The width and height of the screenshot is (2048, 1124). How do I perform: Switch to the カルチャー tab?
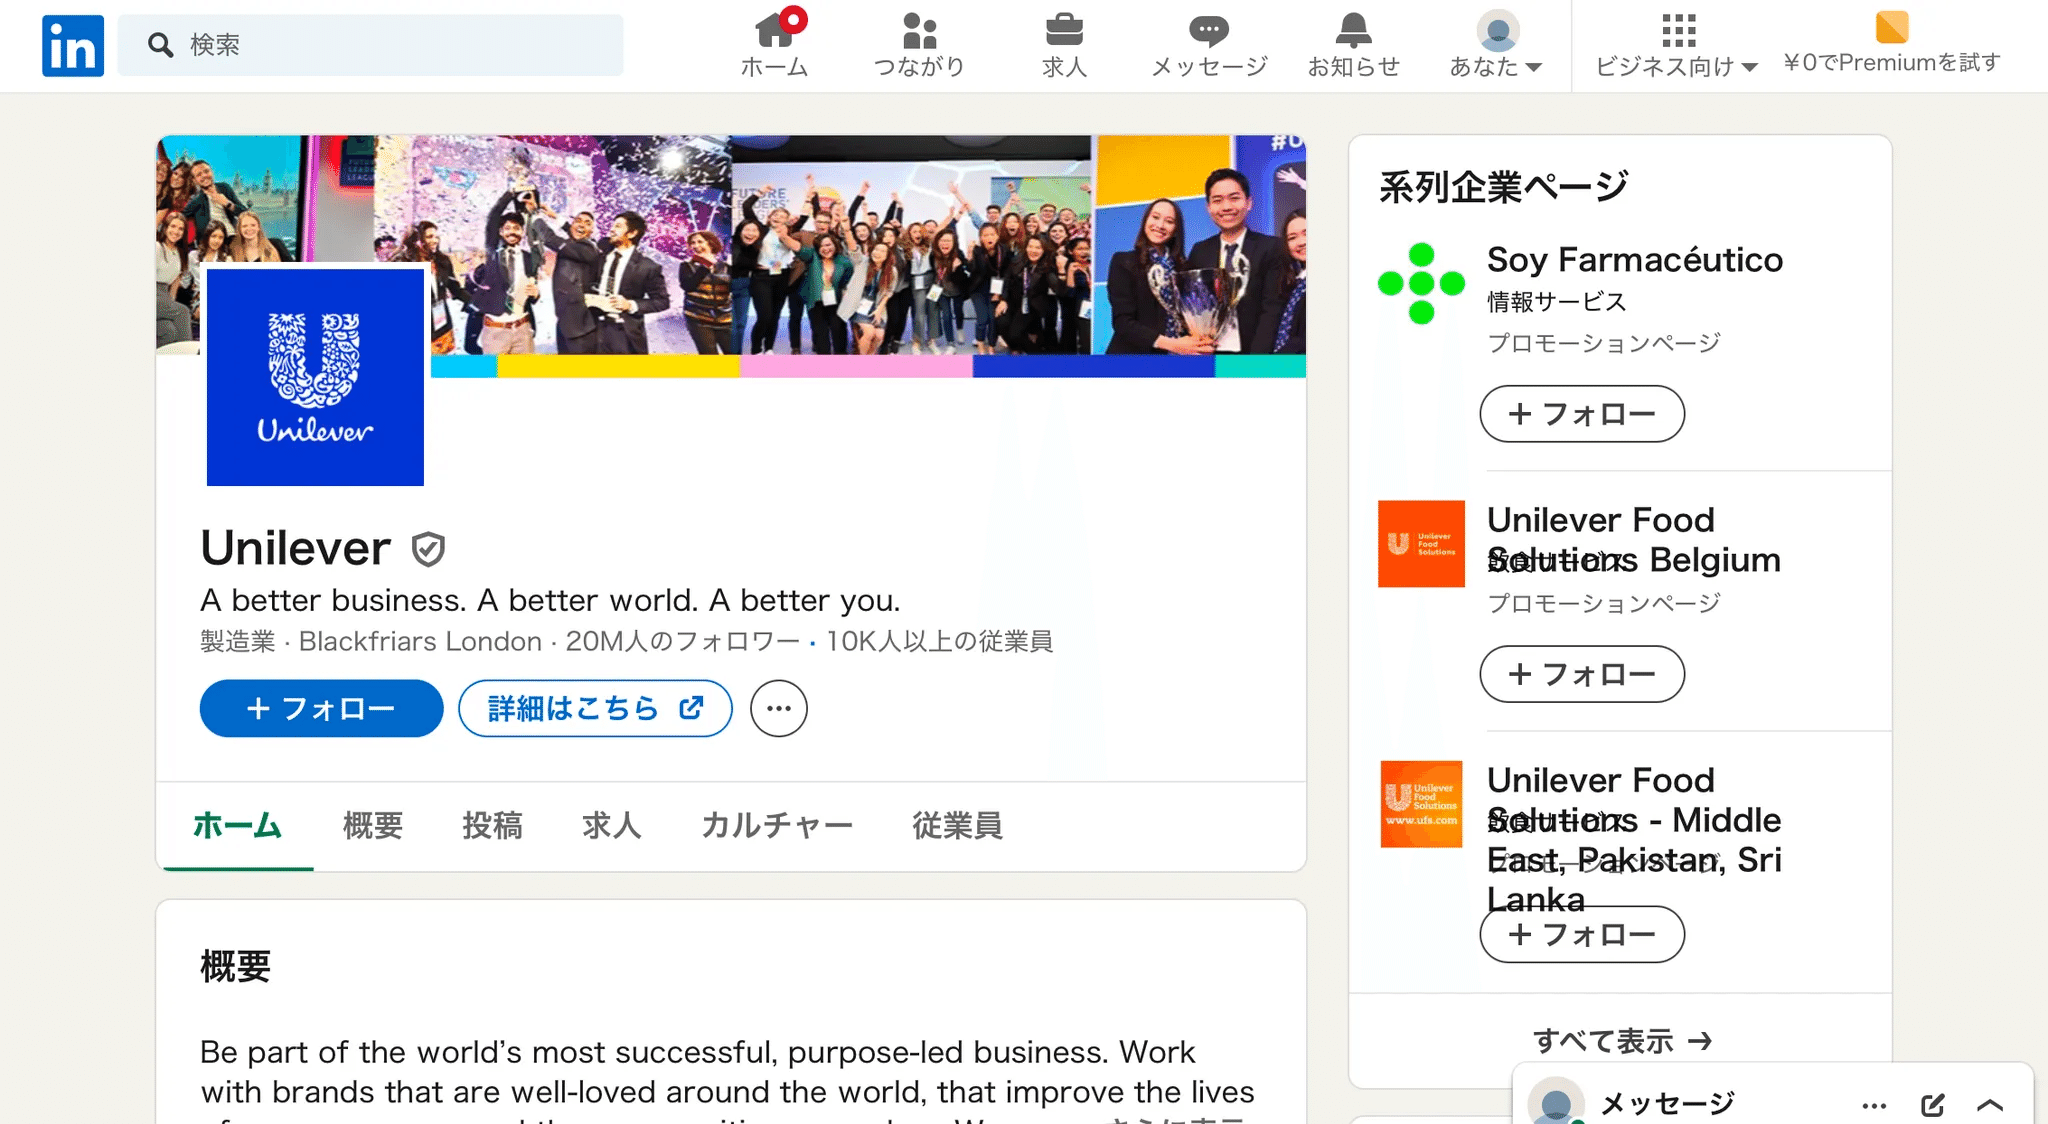point(777,826)
